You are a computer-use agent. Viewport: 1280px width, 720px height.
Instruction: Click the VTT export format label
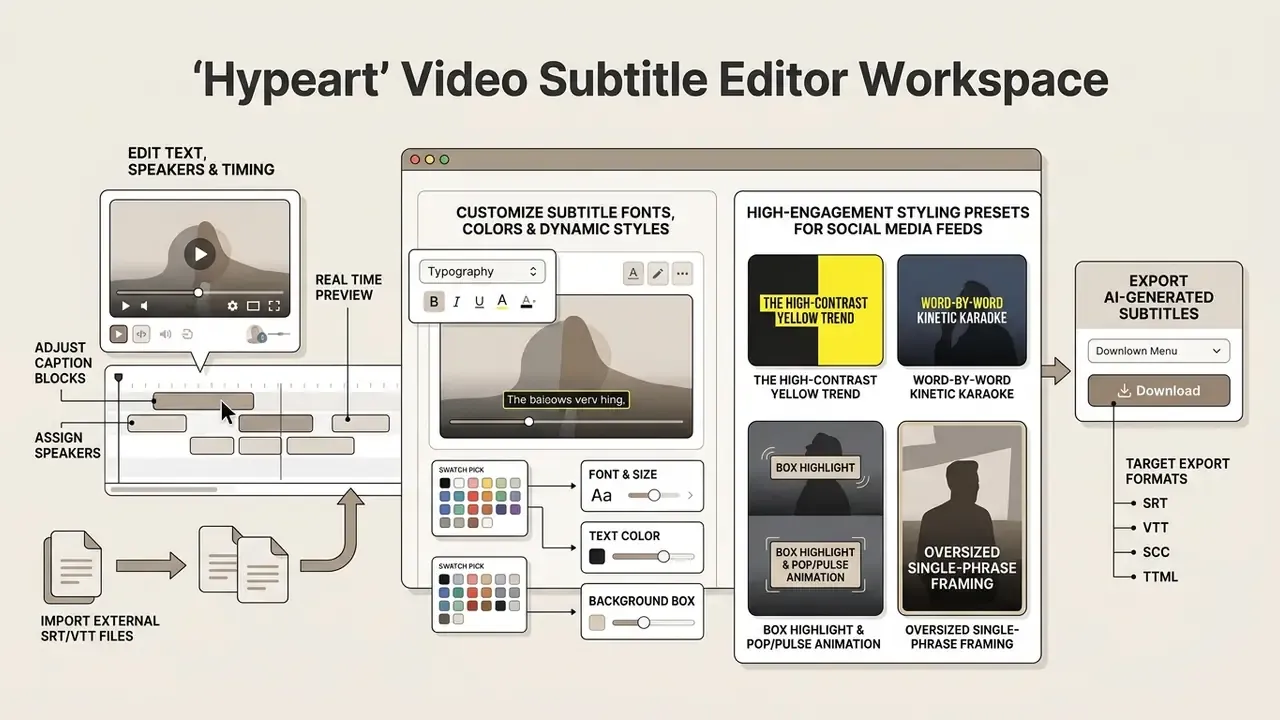[x=1155, y=527]
